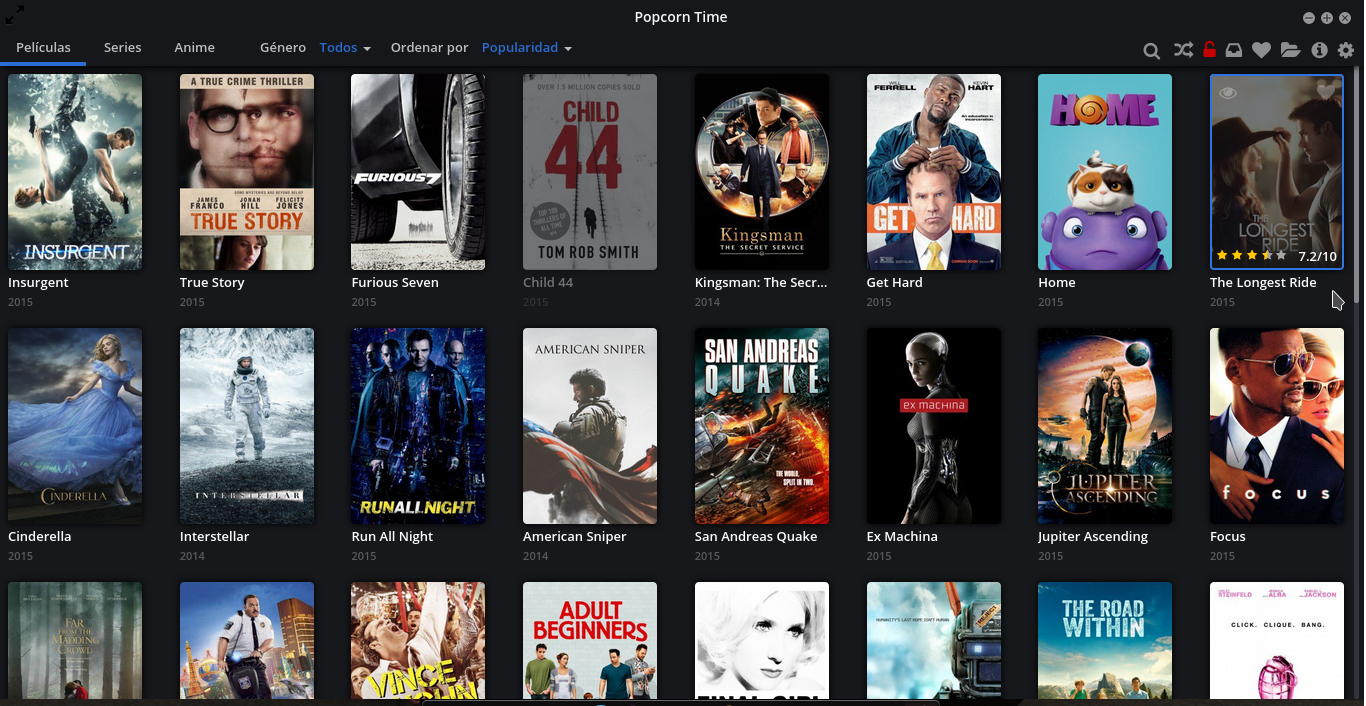Click the 'American Sniper' title text
Image resolution: width=1366 pixels, height=706 pixels.
[x=575, y=537]
